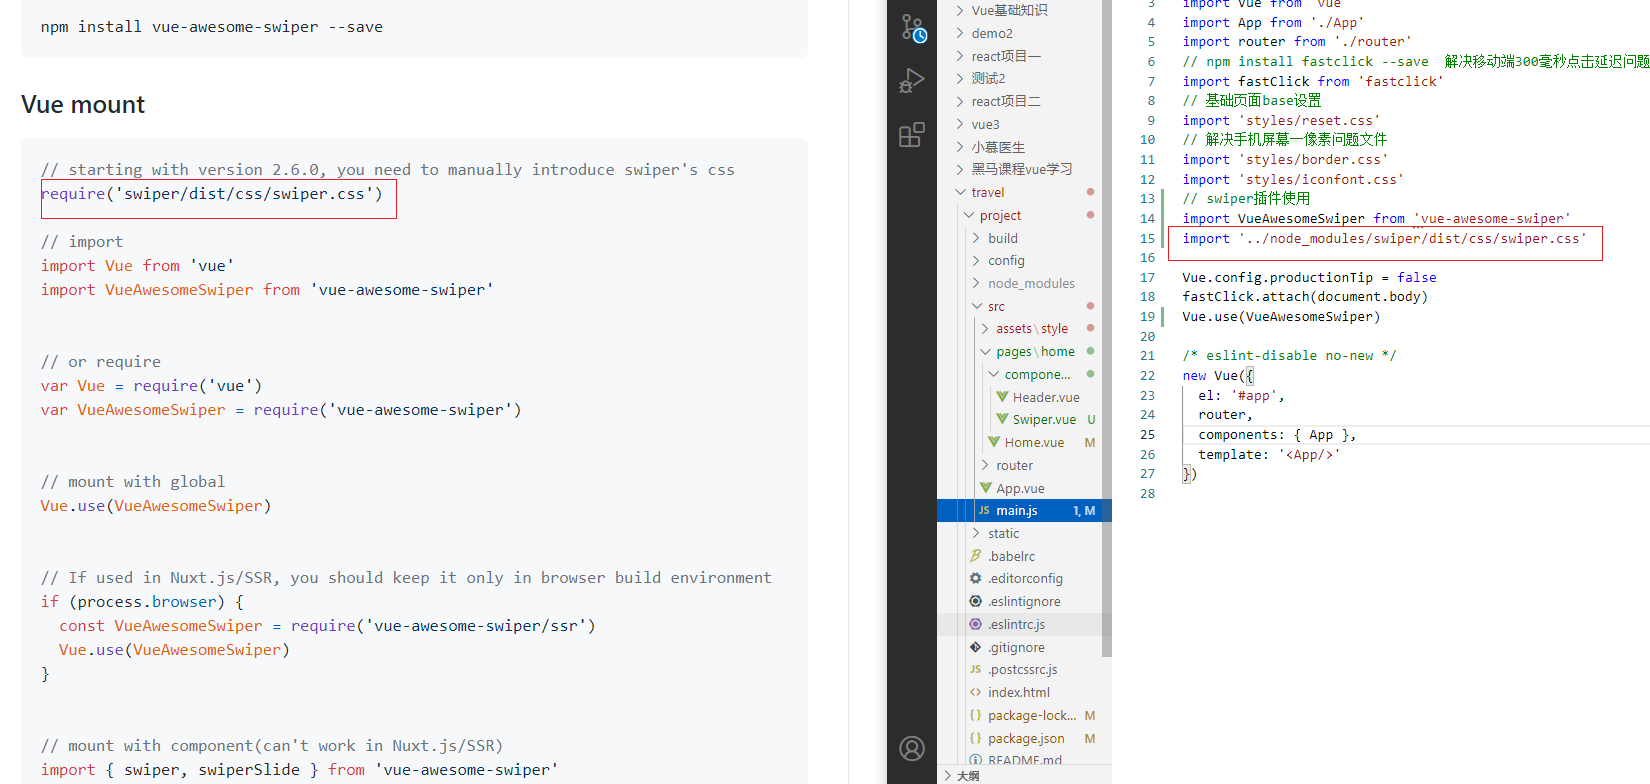Click line 18 fastClick.attach(document.body)
This screenshot has width=1650, height=784.
coord(1305,296)
